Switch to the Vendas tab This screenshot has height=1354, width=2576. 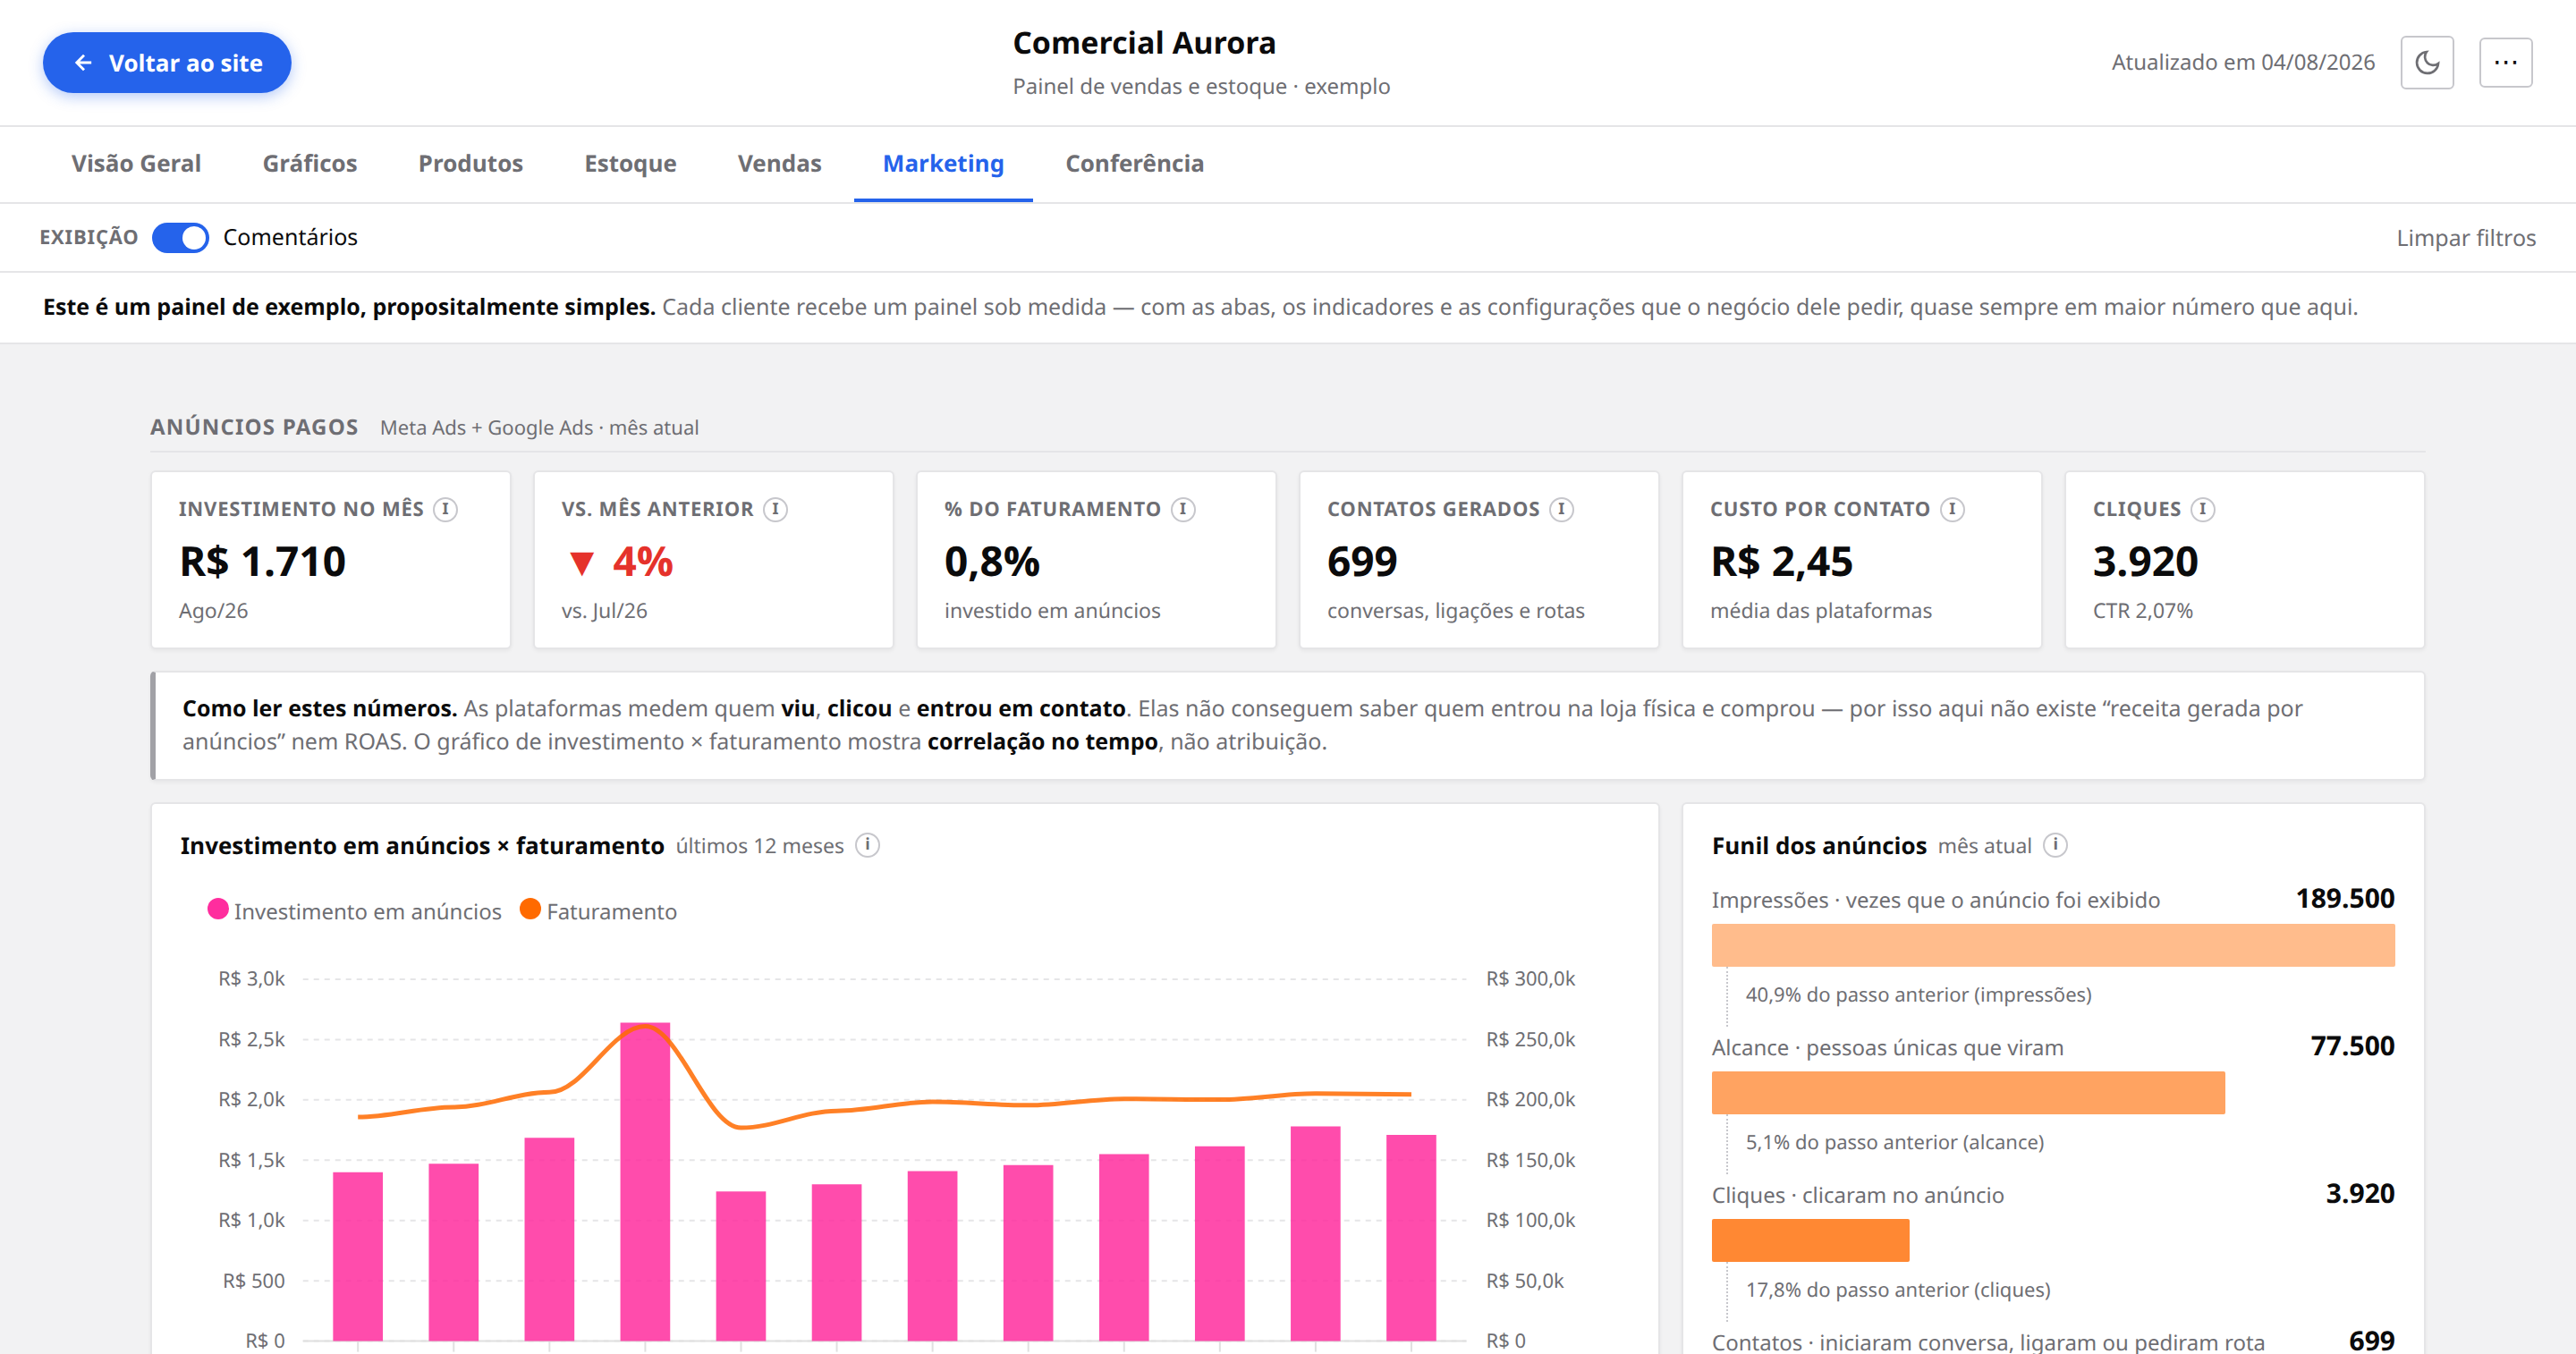click(x=779, y=163)
